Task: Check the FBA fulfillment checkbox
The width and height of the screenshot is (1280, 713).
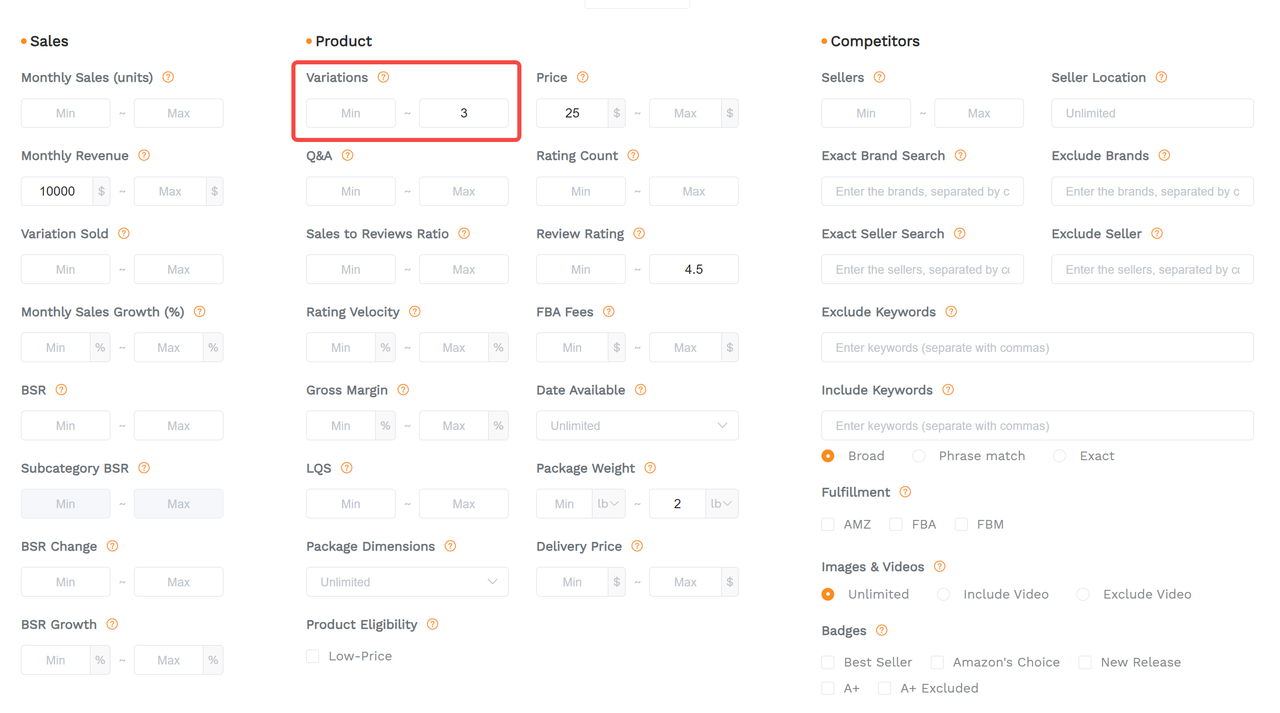Action: pos(895,524)
